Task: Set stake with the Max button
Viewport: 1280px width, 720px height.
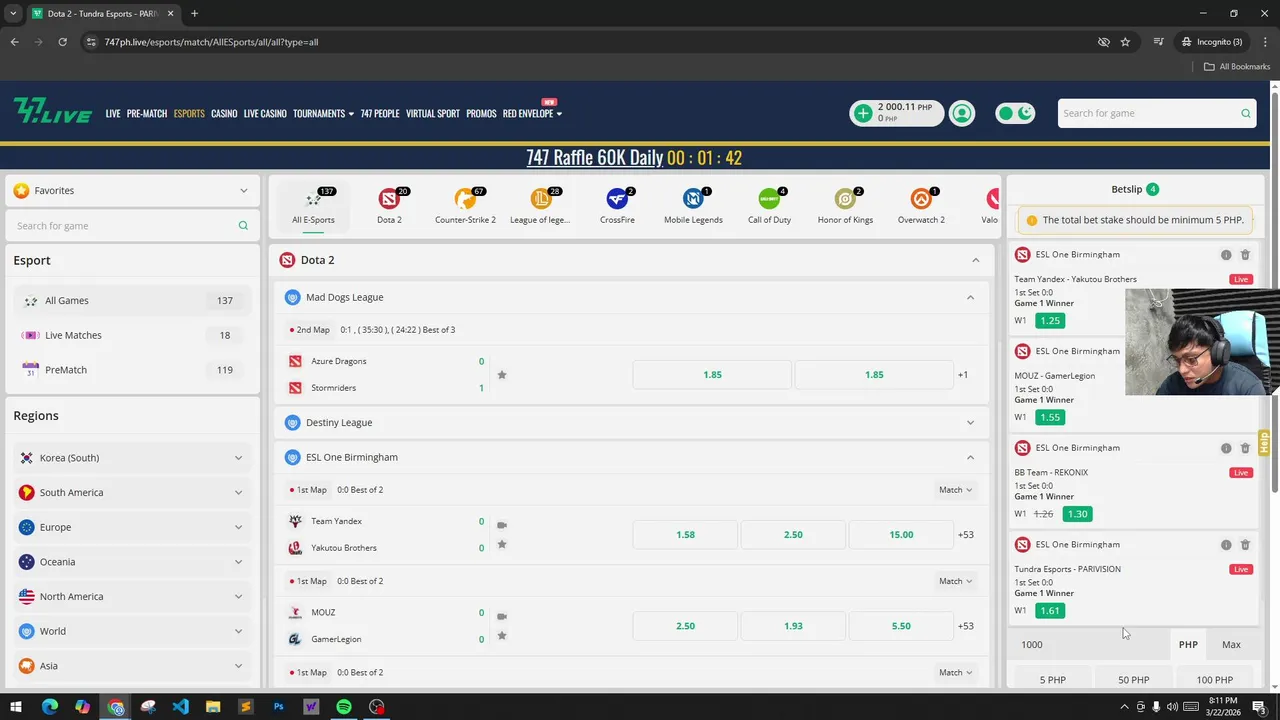Action: tap(1231, 645)
